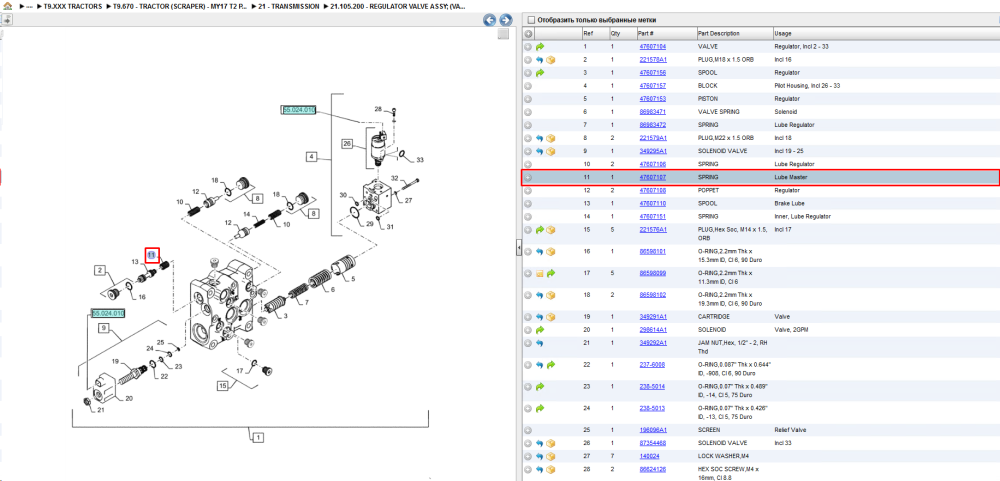Click highlighted callout 11 in diagram
Screen dimensions: 1000x481
point(152,255)
